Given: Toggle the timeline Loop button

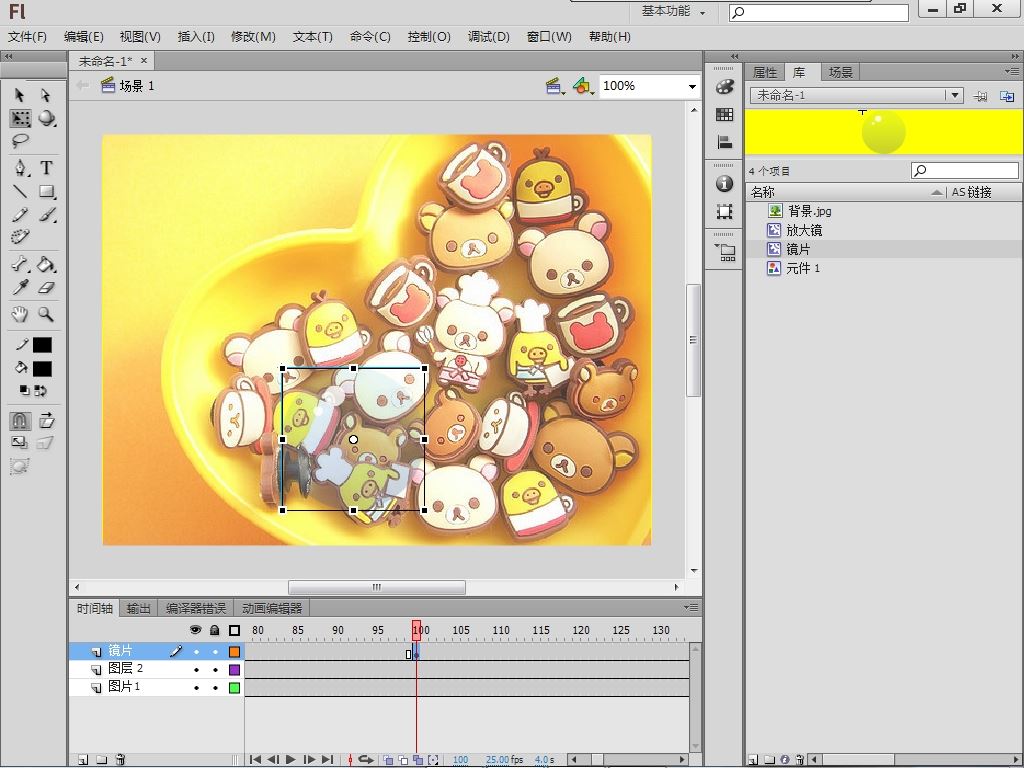Looking at the screenshot, I should click(x=366, y=760).
